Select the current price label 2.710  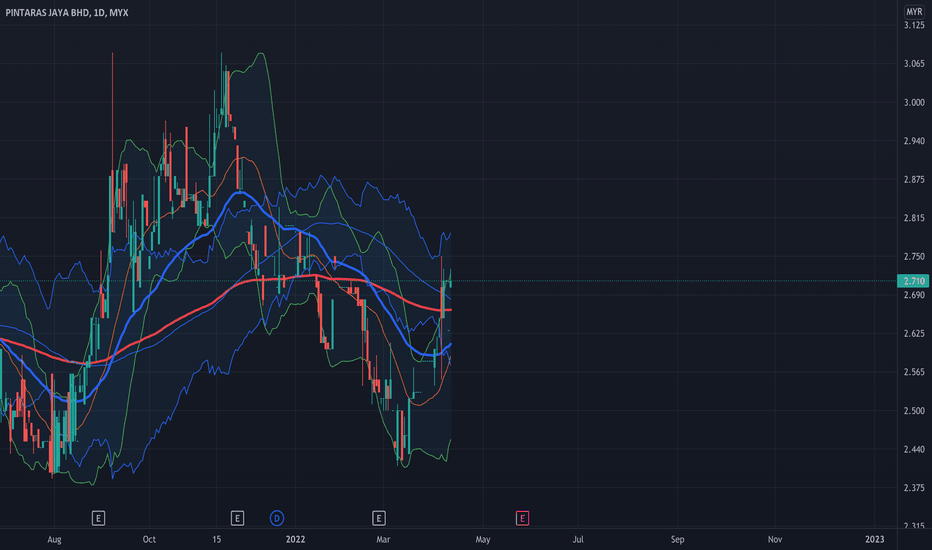coord(913,281)
